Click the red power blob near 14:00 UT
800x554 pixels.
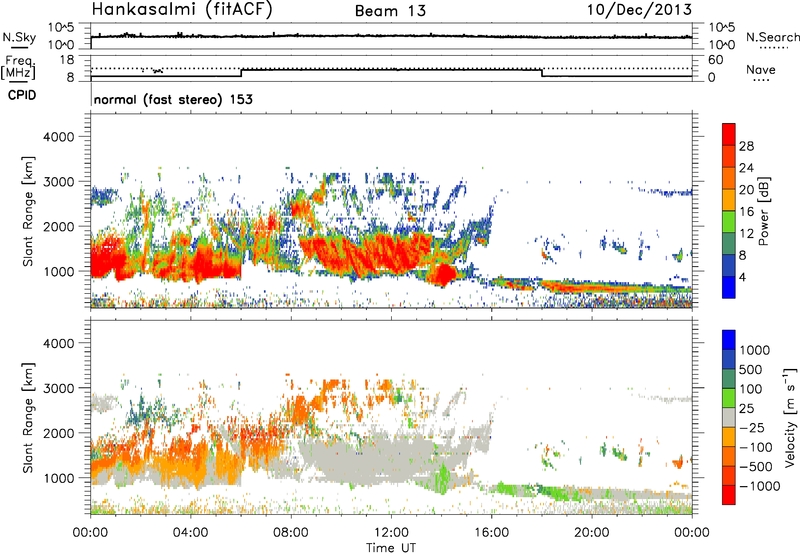(x=443, y=274)
